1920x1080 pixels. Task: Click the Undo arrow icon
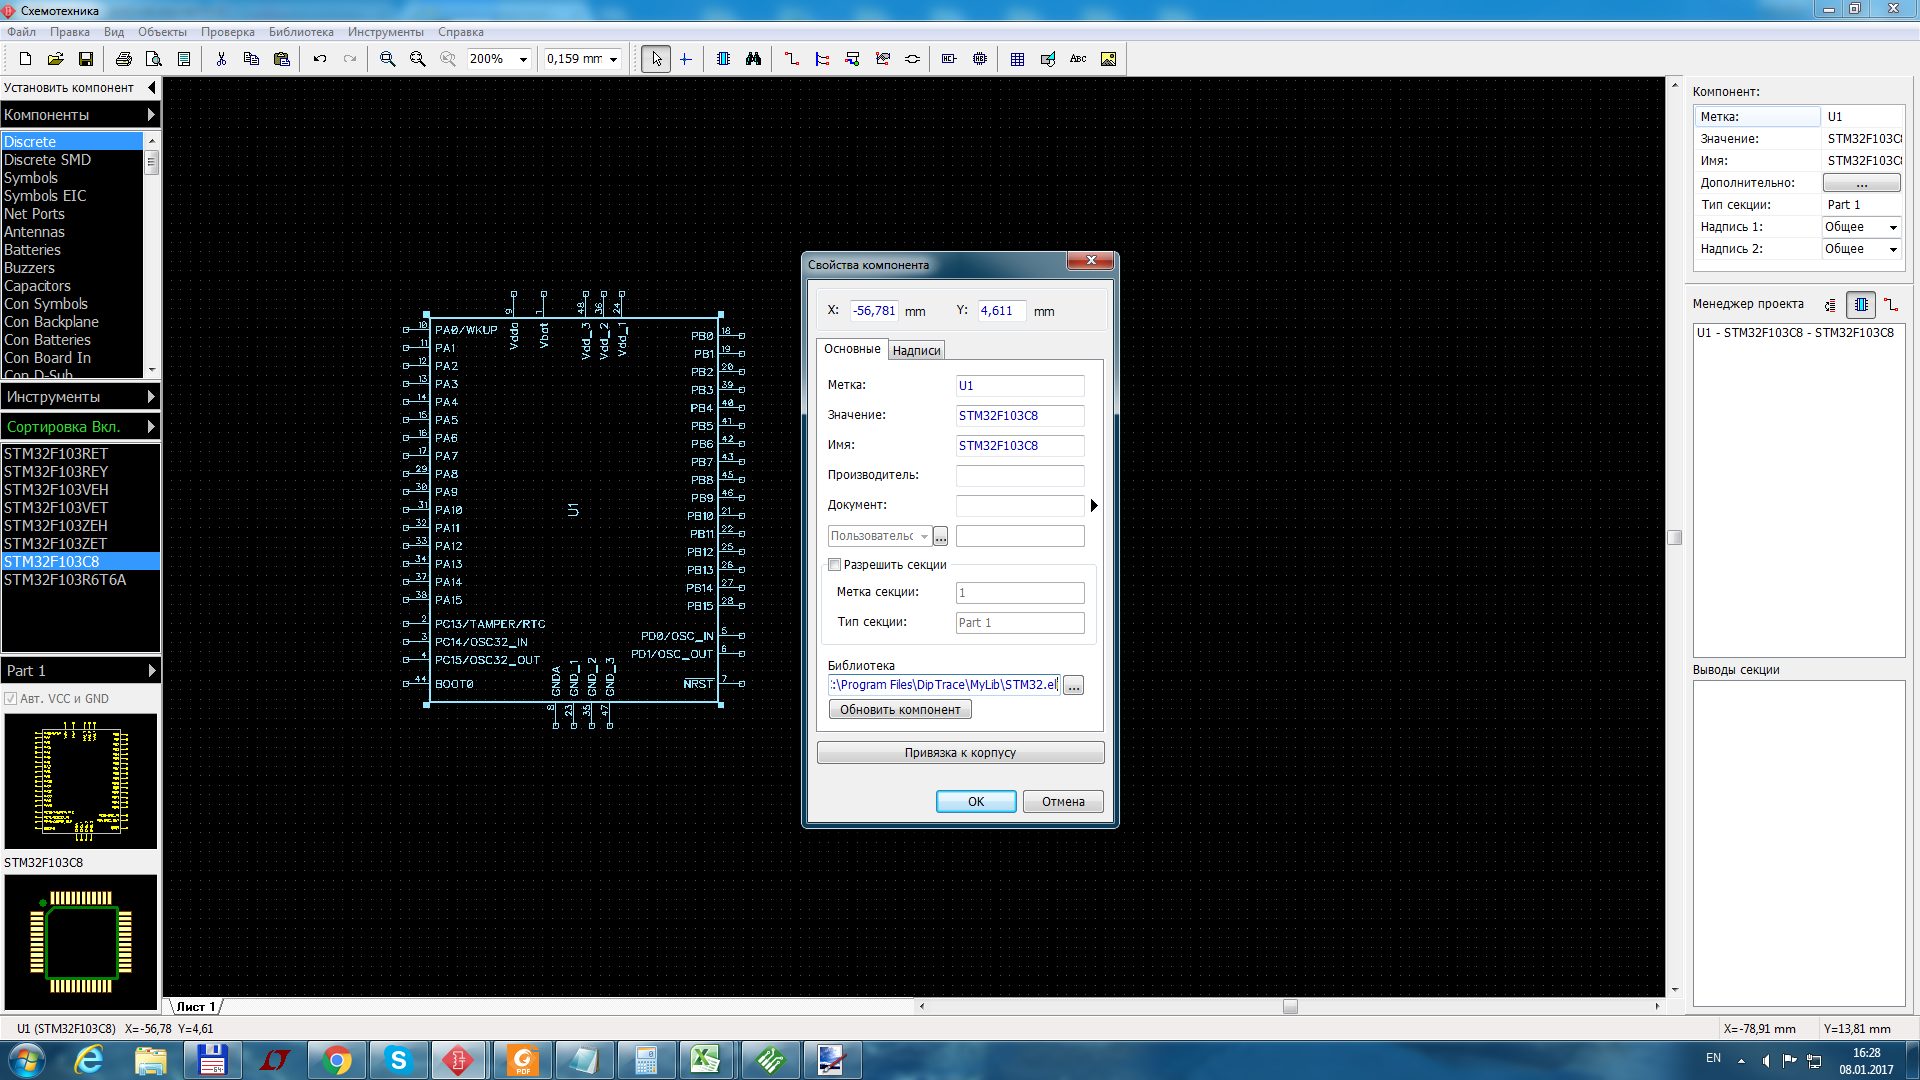point(320,59)
